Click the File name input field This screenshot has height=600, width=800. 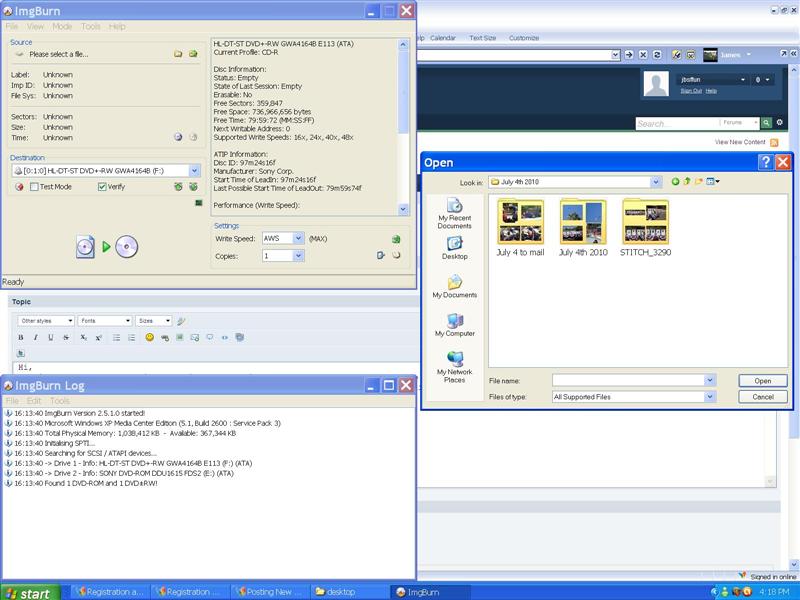point(629,380)
